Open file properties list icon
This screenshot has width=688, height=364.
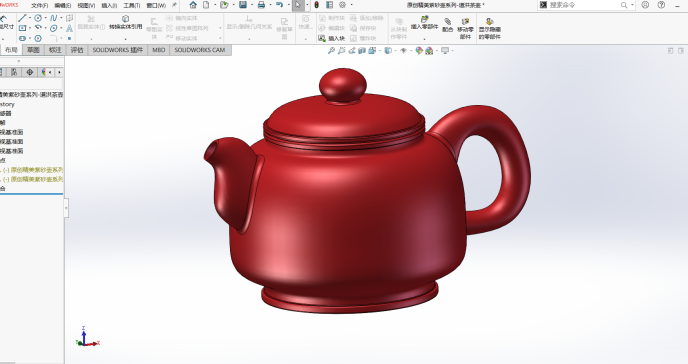click(x=330, y=5)
